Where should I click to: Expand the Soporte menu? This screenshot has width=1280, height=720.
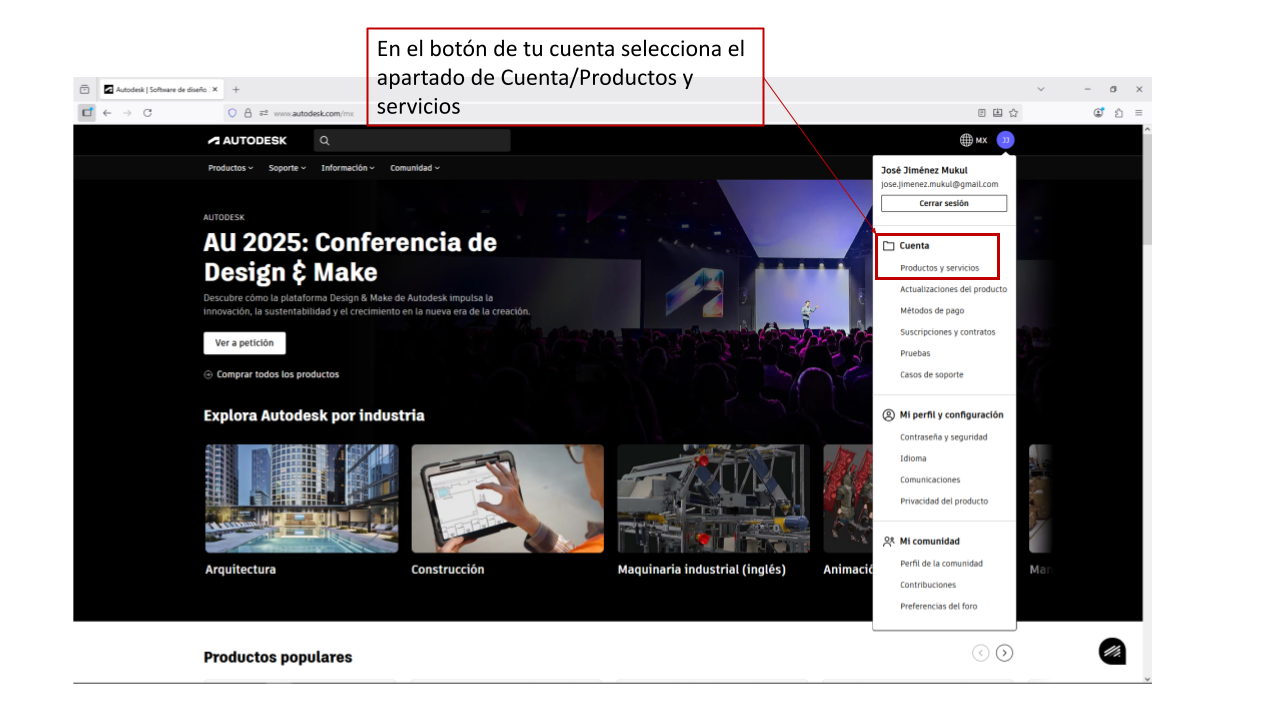[288, 168]
